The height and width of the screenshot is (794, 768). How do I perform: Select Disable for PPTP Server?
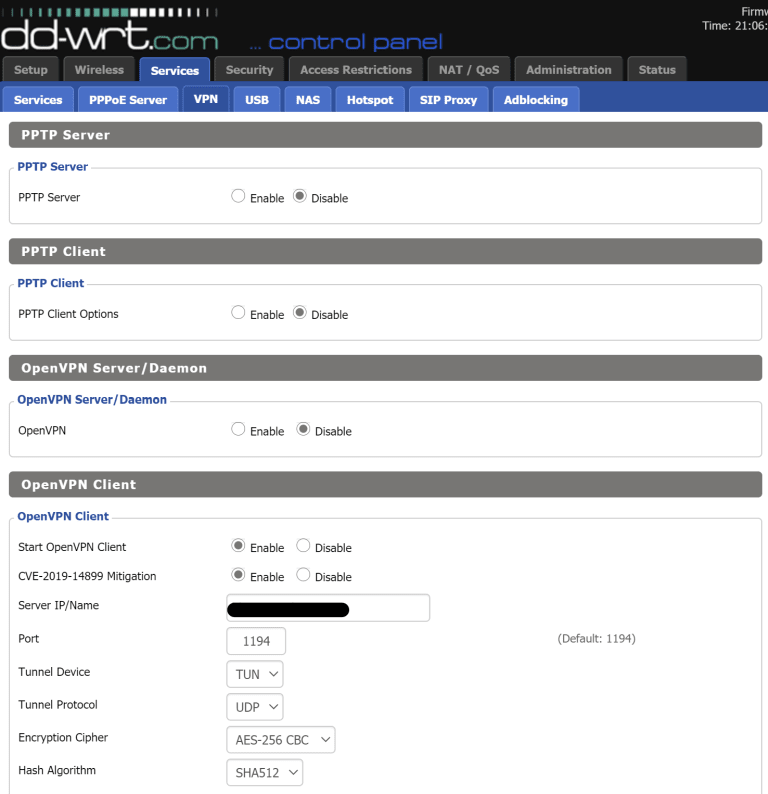300,196
